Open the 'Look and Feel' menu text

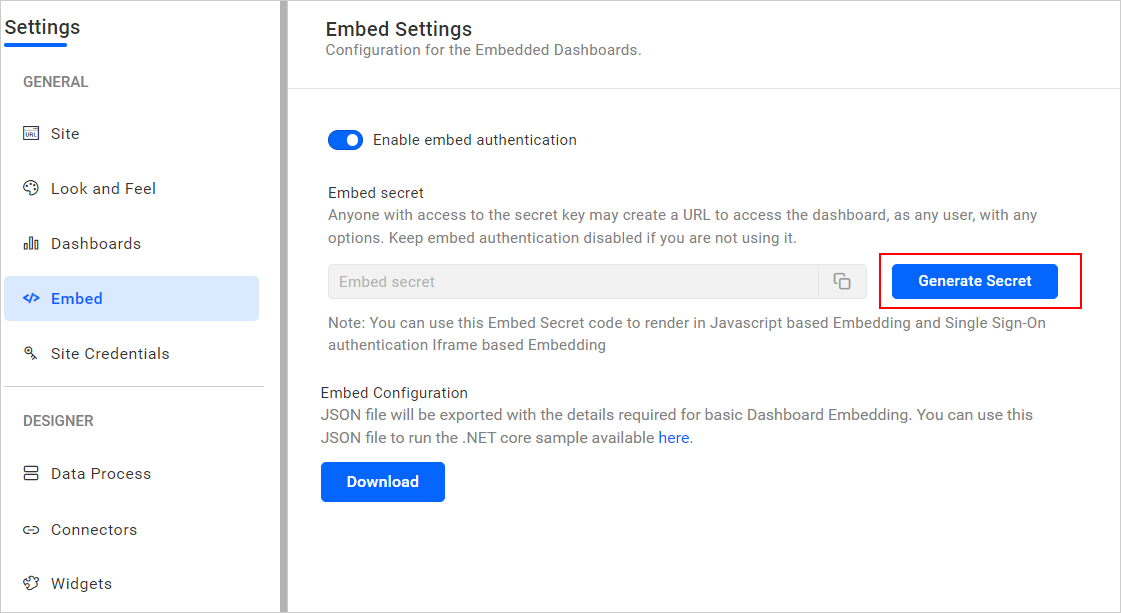click(x=103, y=189)
